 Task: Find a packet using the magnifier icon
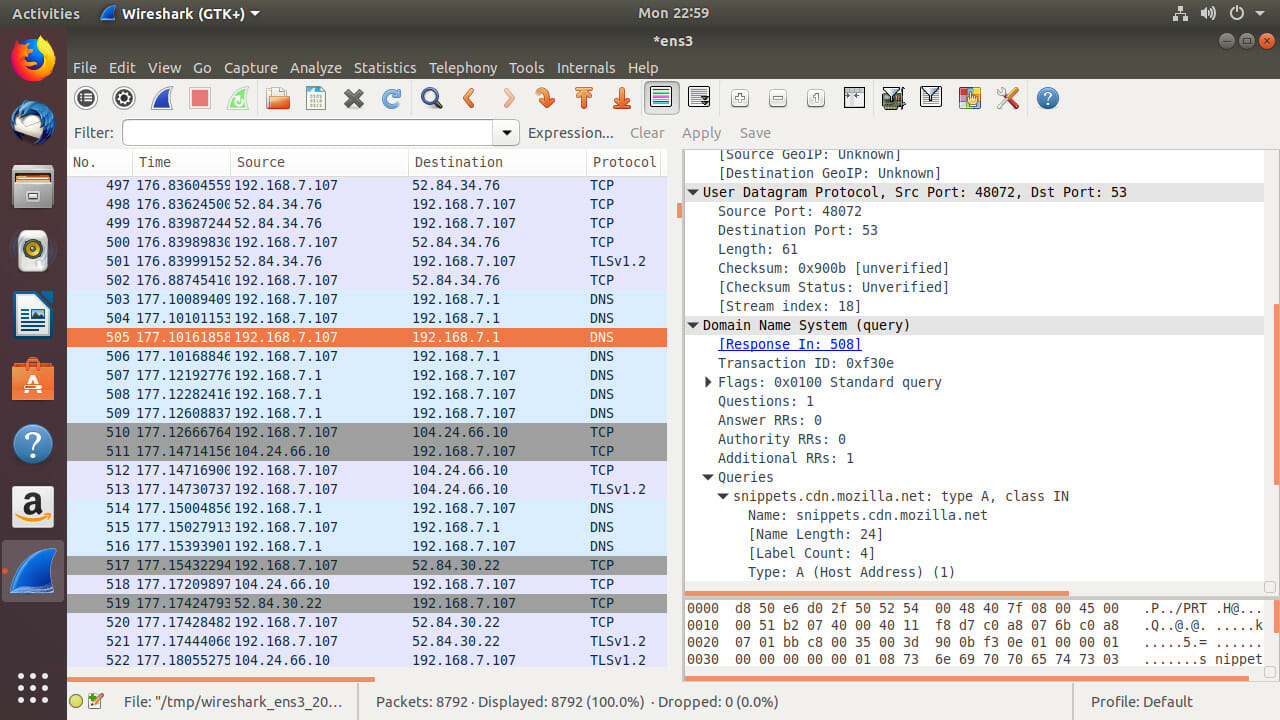431,98
